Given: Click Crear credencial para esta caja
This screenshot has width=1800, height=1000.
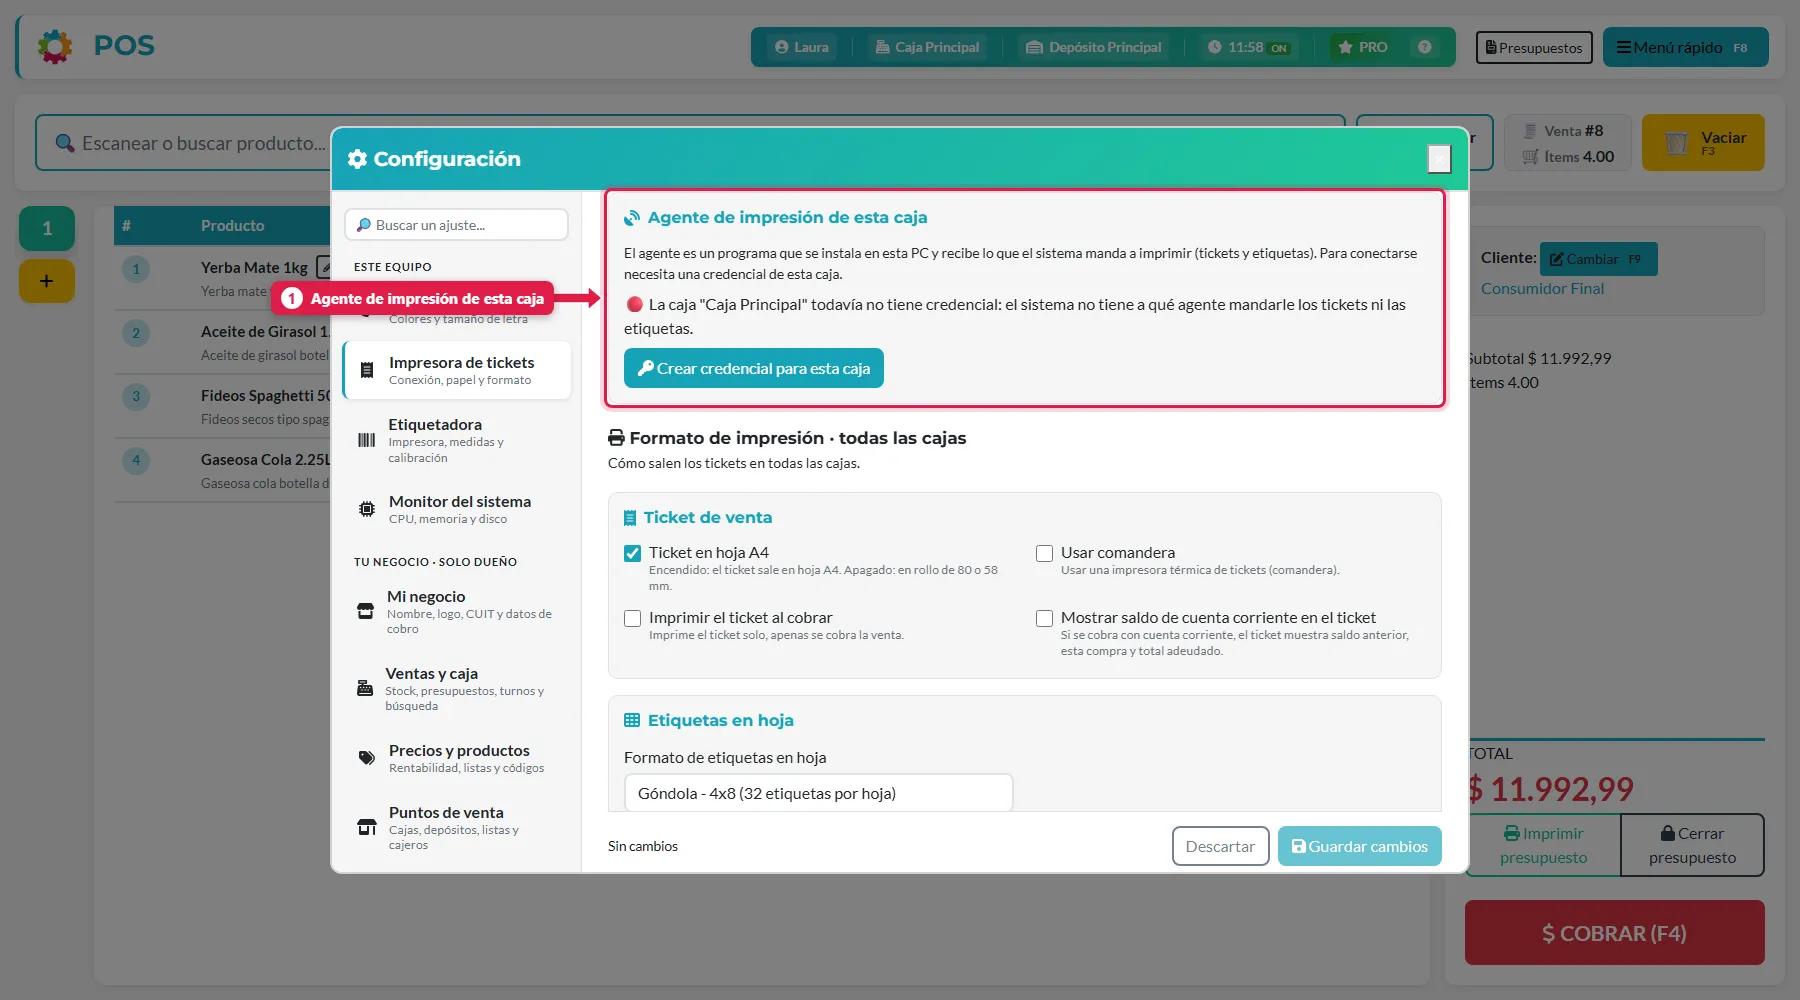Looking at the screenshot, I should tap(754, 368).
